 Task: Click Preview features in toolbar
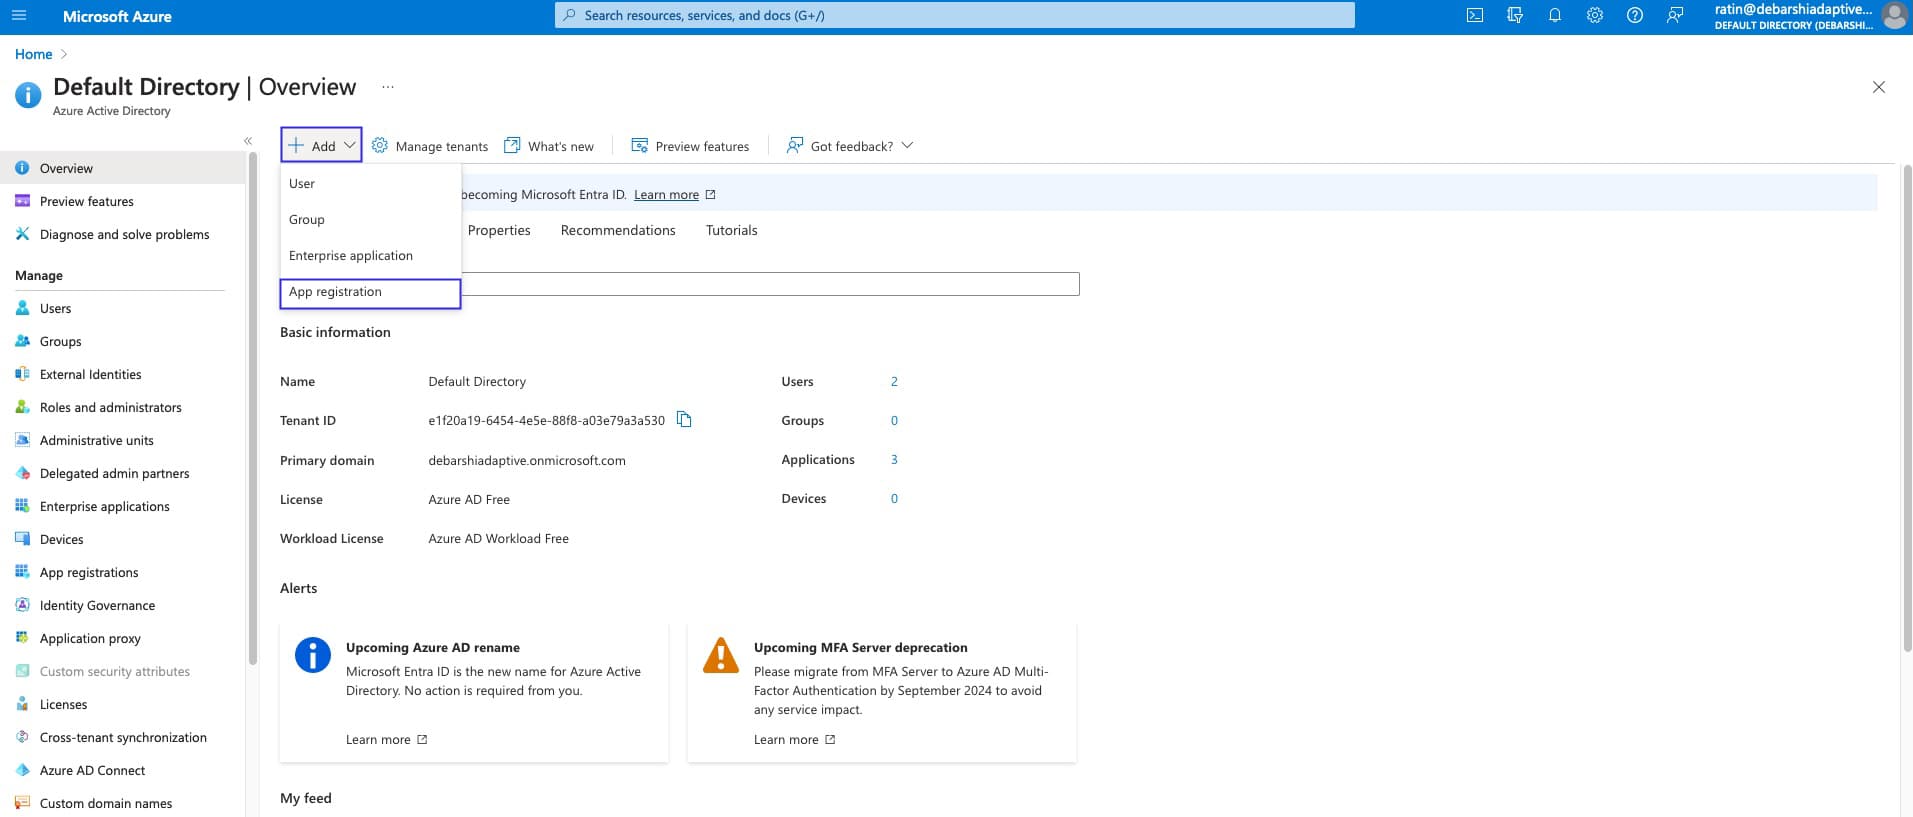[x=690, y=146]
